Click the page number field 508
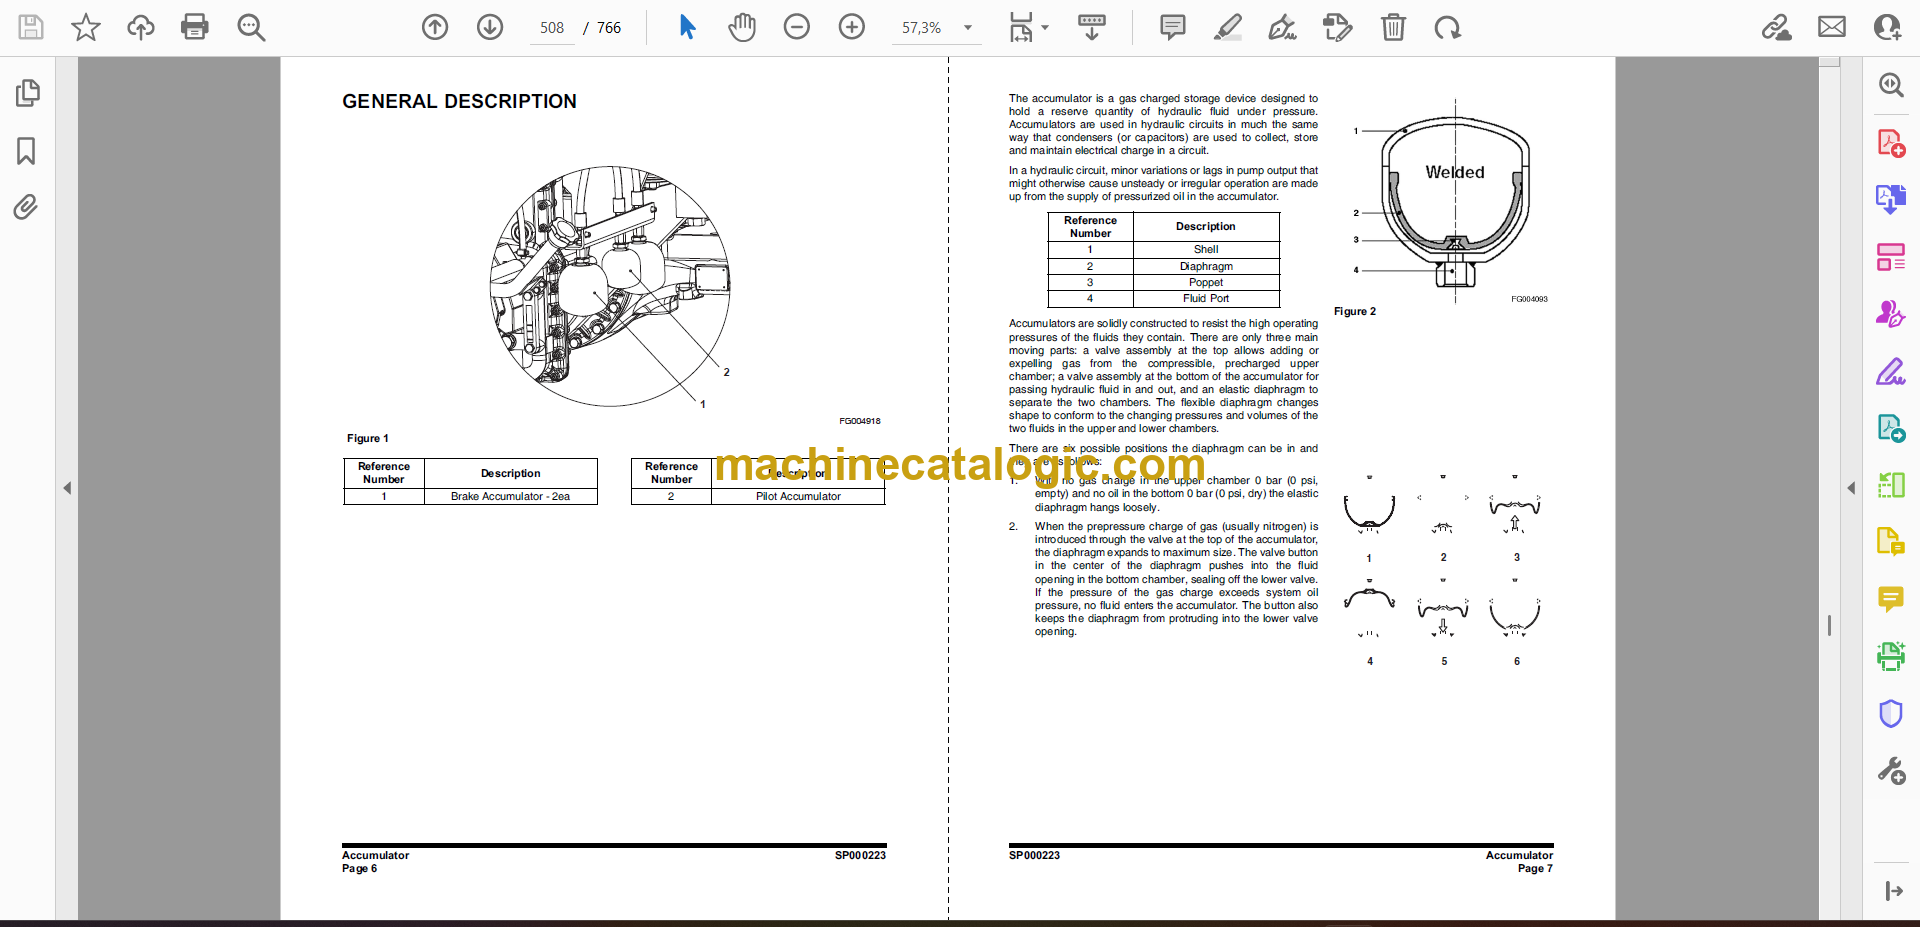 [552, 28]
